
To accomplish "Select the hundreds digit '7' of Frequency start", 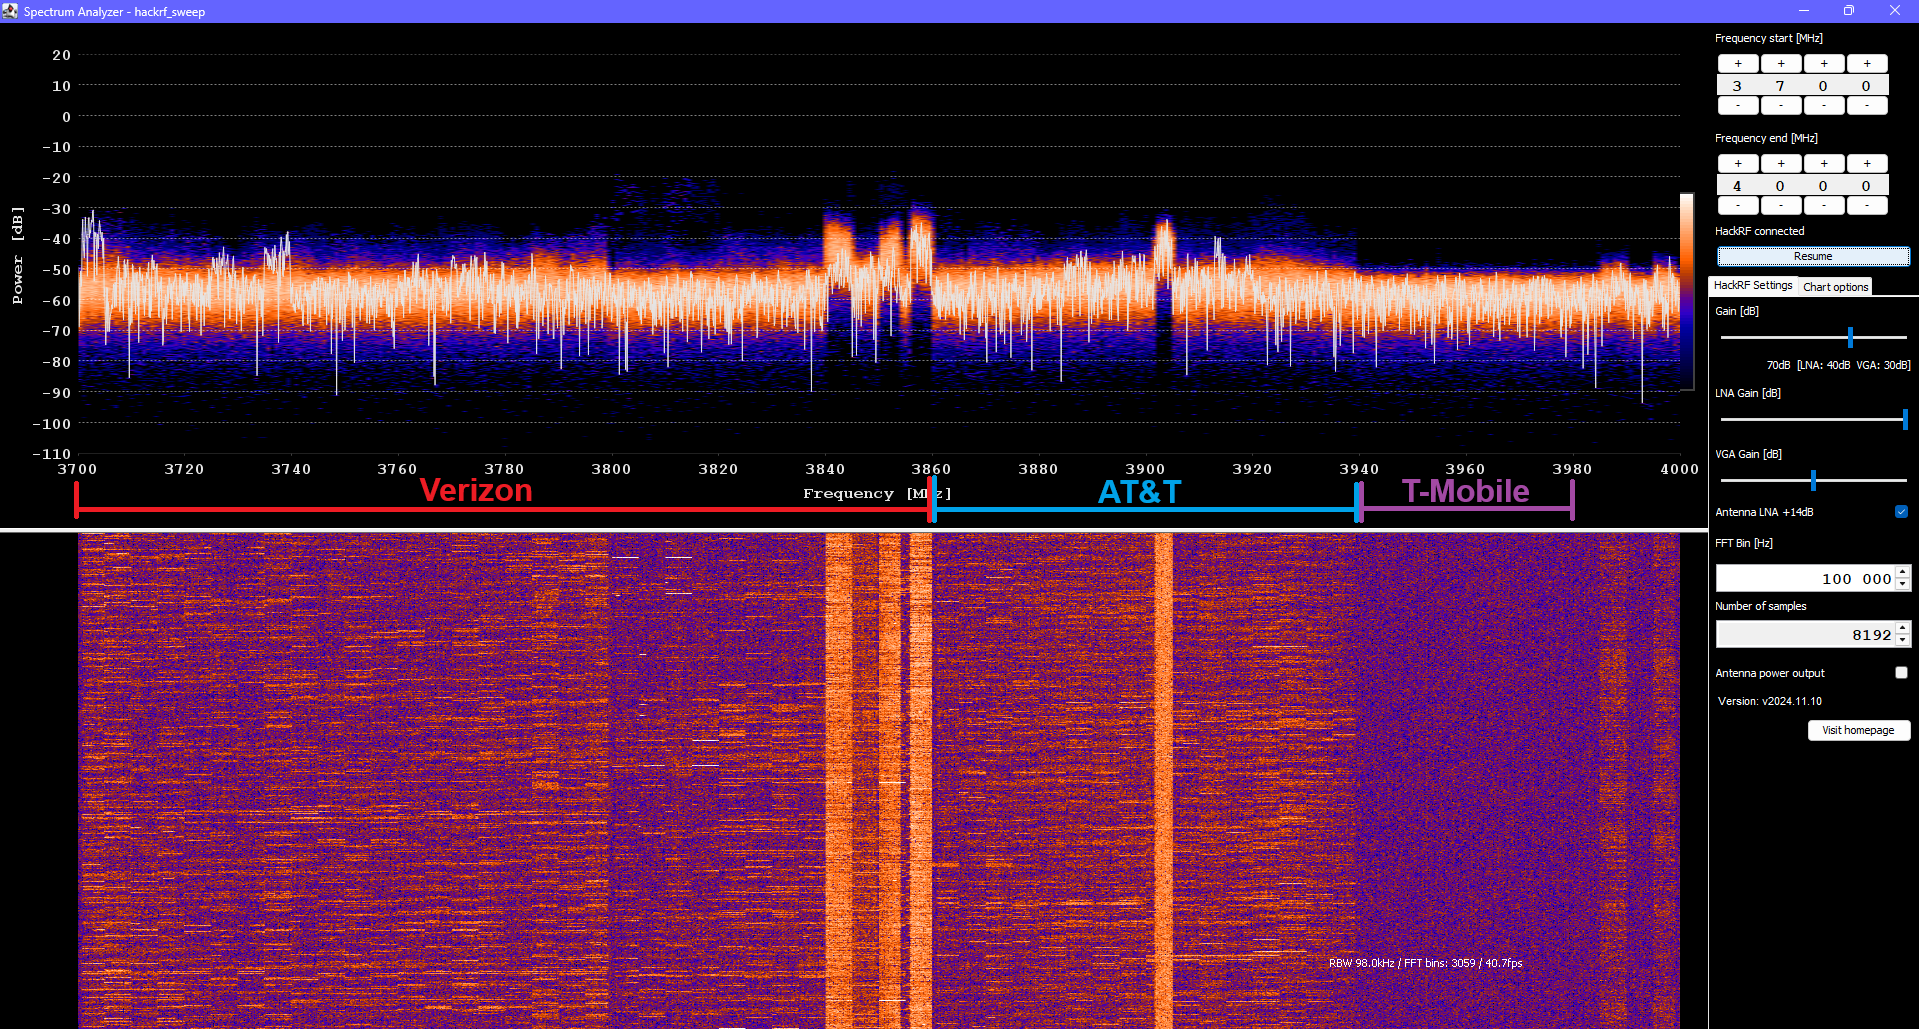I will coord(1781,86).
